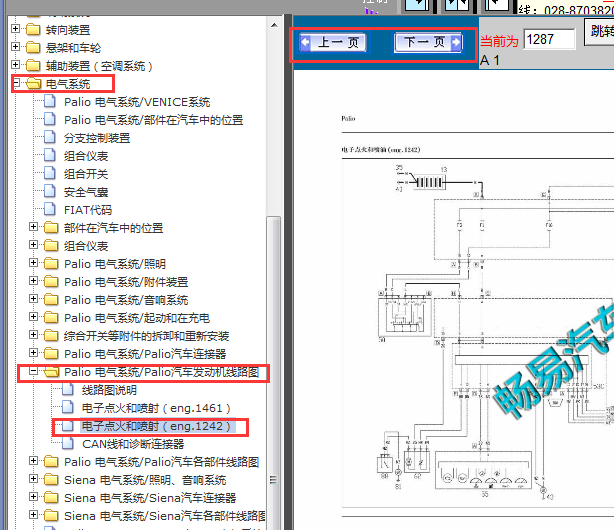Click the 跳转 jump button
The image size is (614, 530).
tap(600, 31)
